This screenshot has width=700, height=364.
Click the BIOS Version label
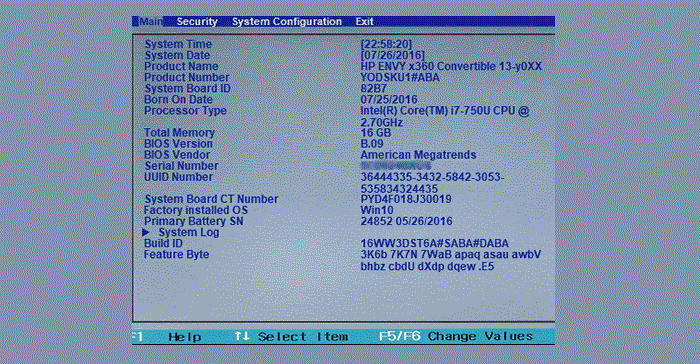(x=178, y=144)
